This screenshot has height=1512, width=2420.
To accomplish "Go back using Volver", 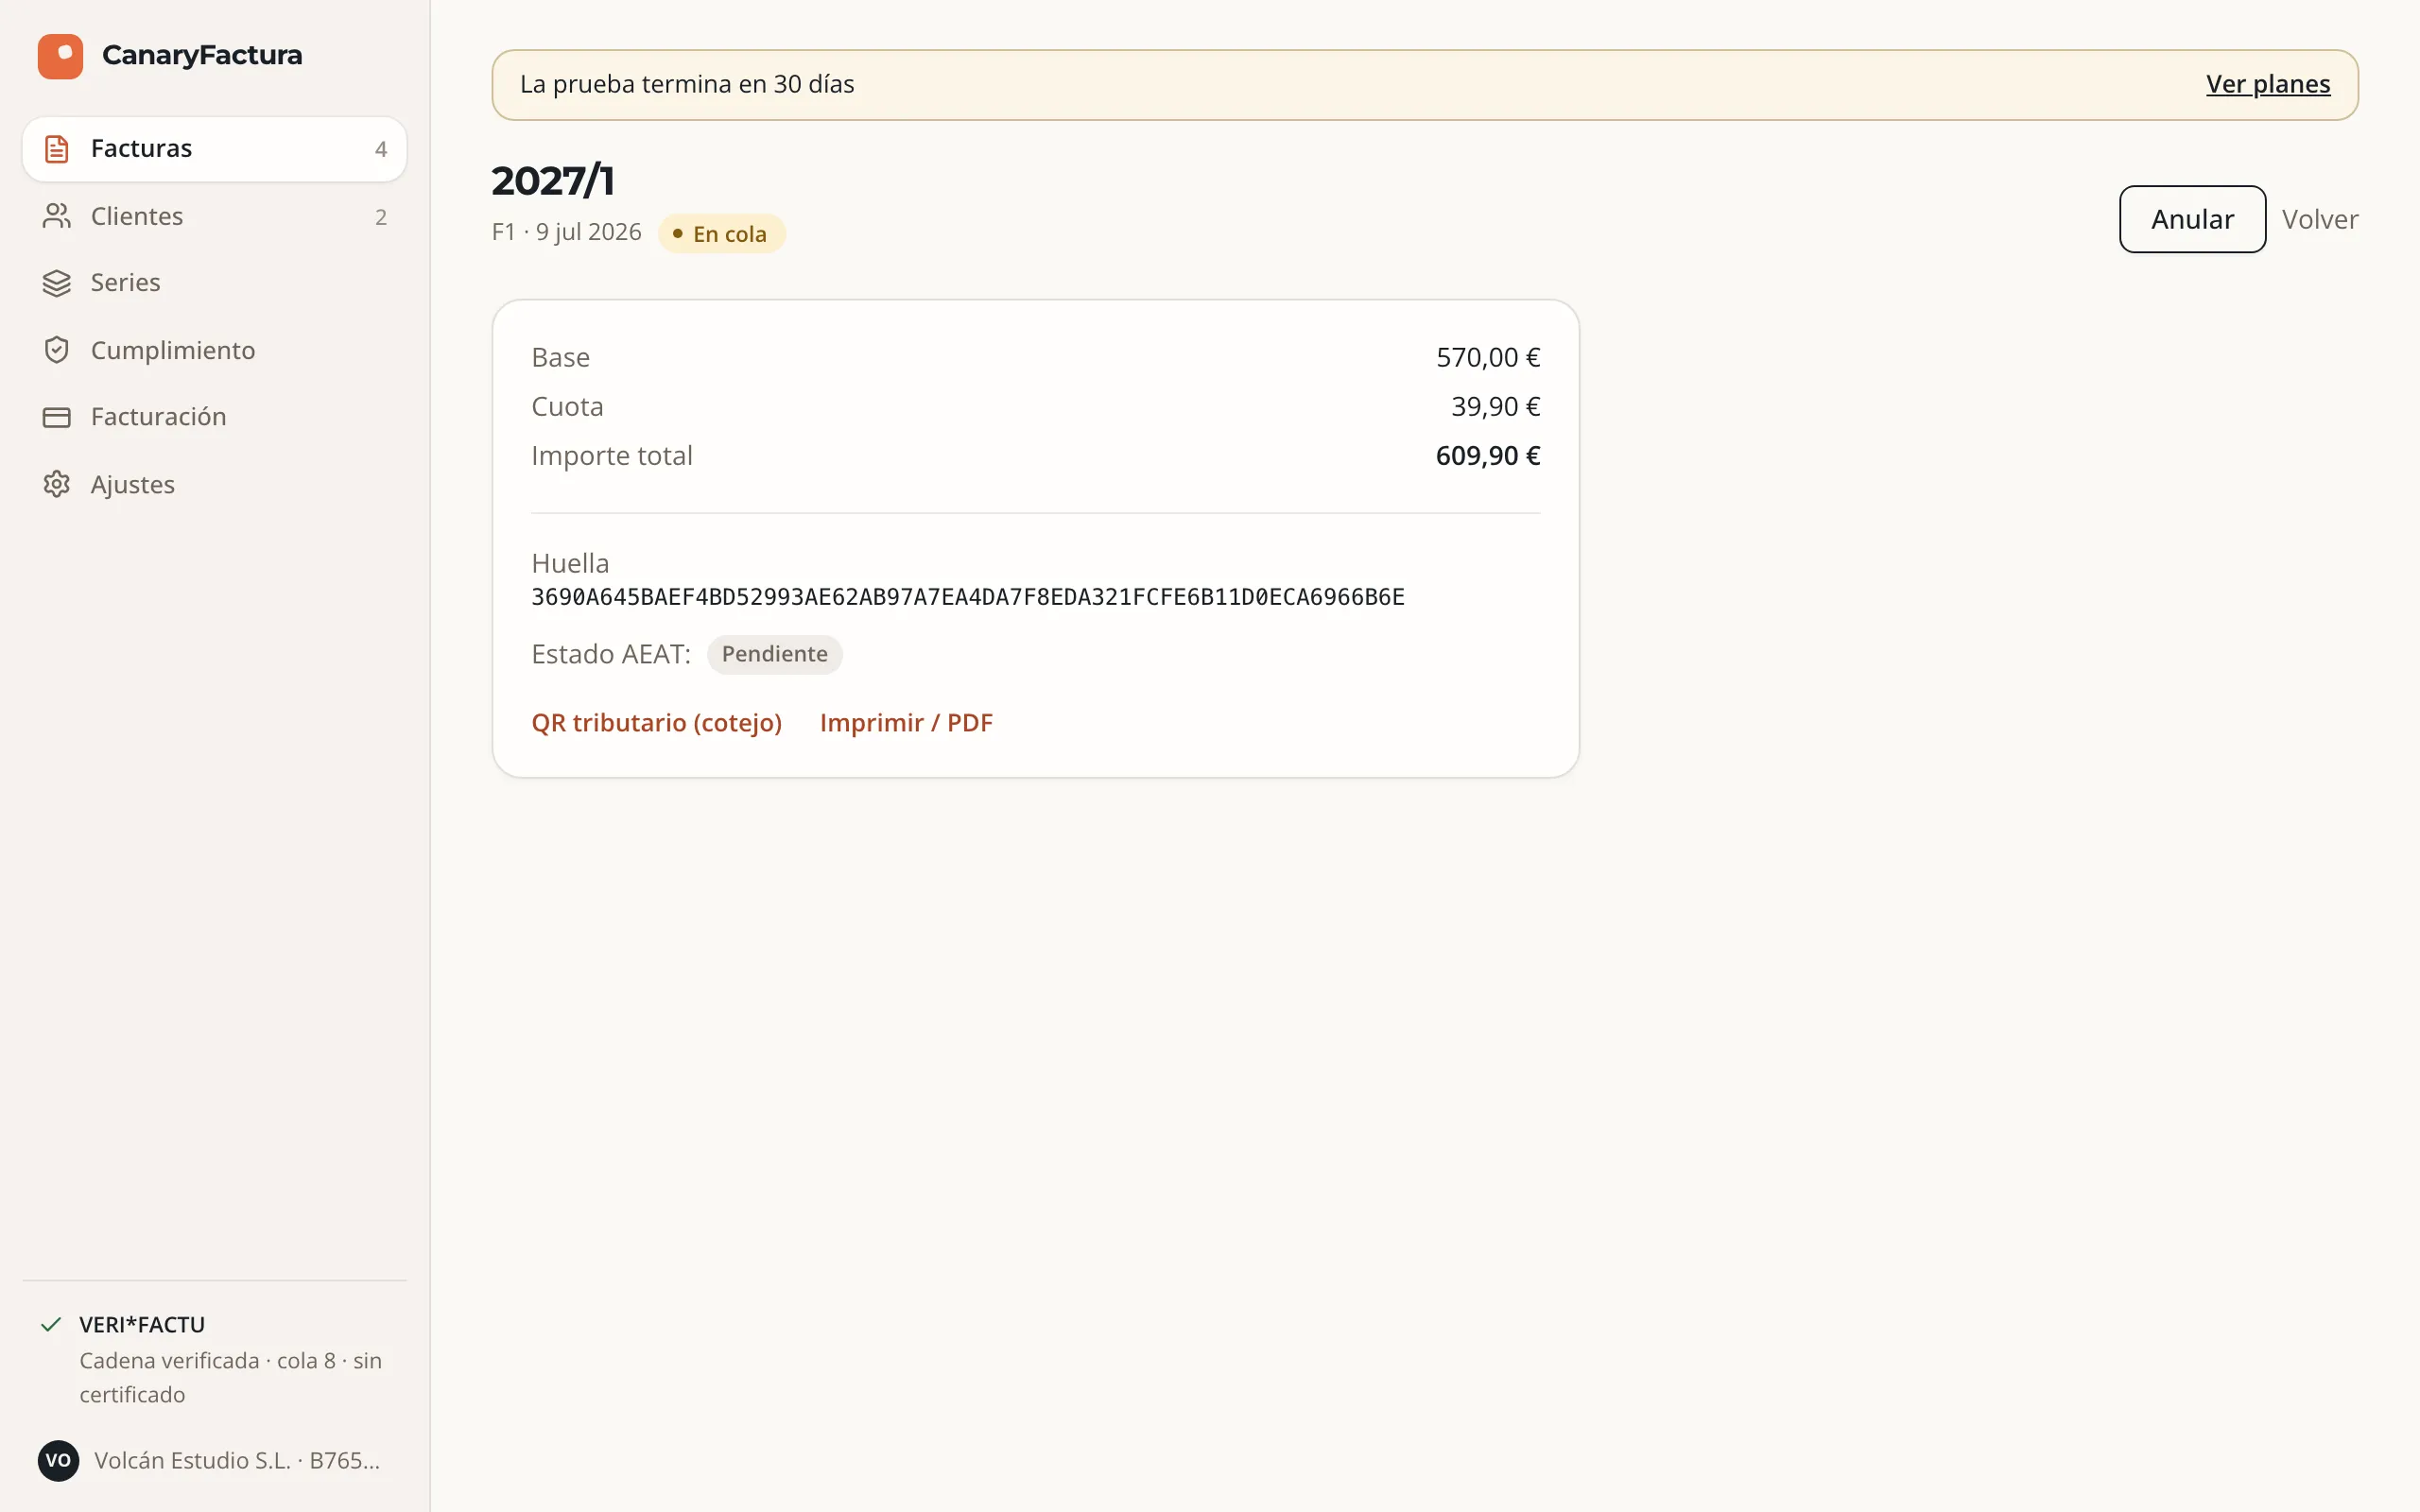I will 2319,219.
